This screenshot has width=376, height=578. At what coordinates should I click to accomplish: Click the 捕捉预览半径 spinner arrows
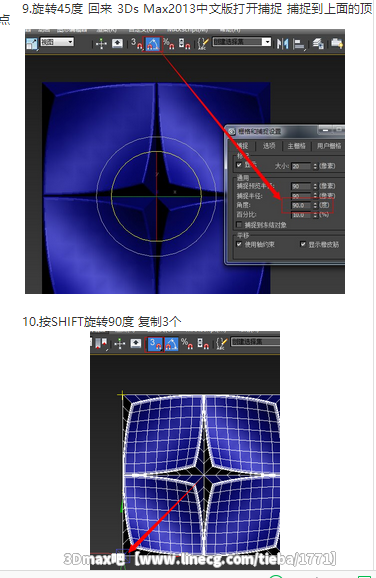(x=315, y=186)
